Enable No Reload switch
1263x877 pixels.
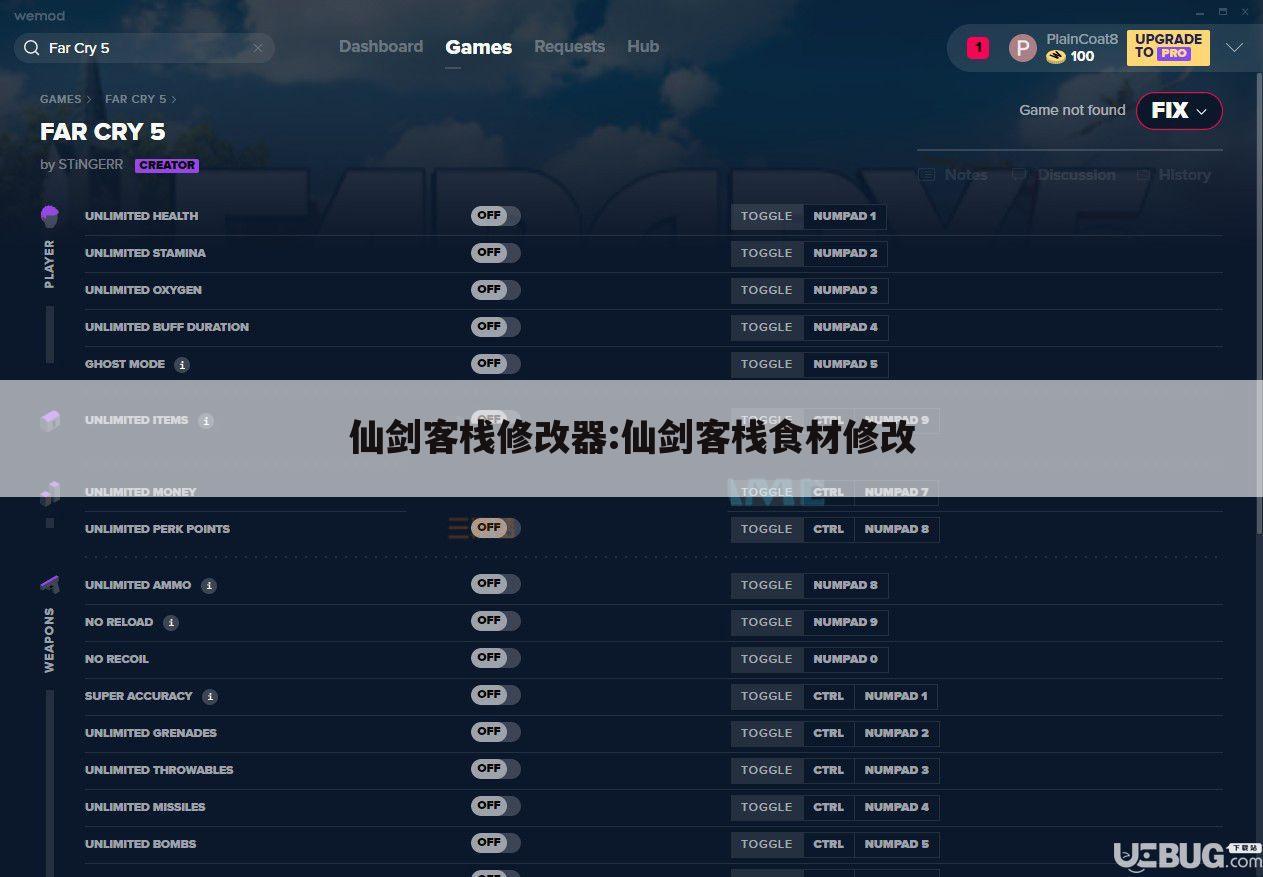496,621
